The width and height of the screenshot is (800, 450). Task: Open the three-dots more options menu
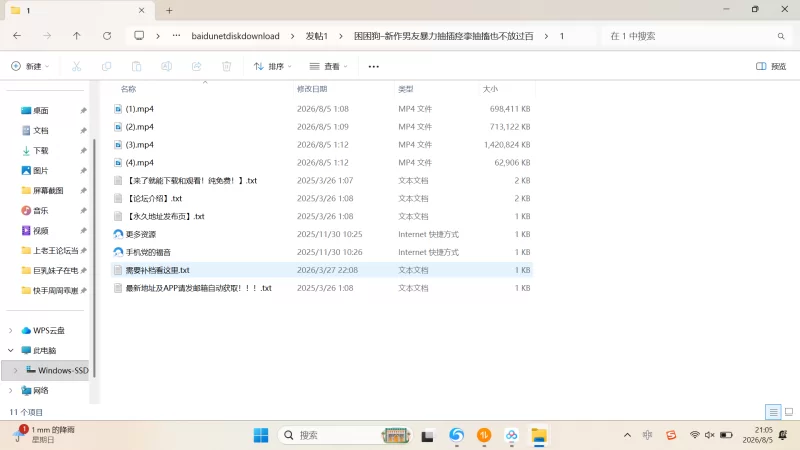point(373,66)
